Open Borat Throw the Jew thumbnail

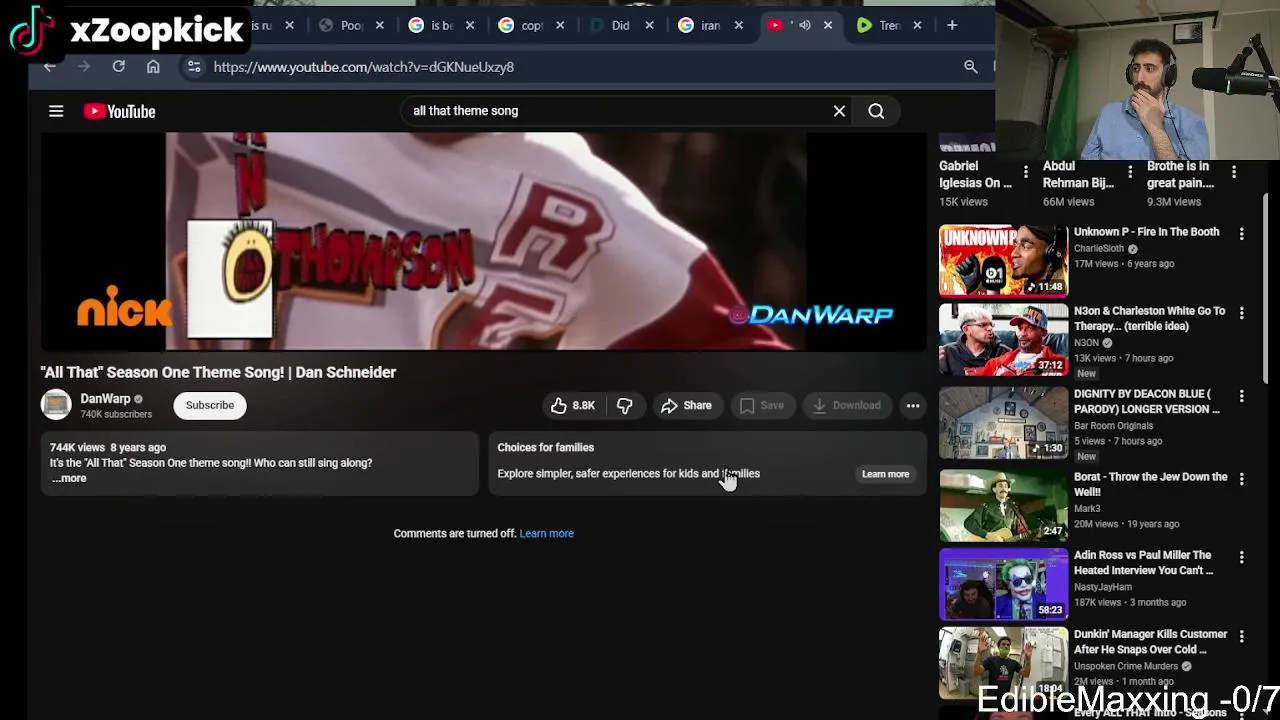(x=1003, y=506)
